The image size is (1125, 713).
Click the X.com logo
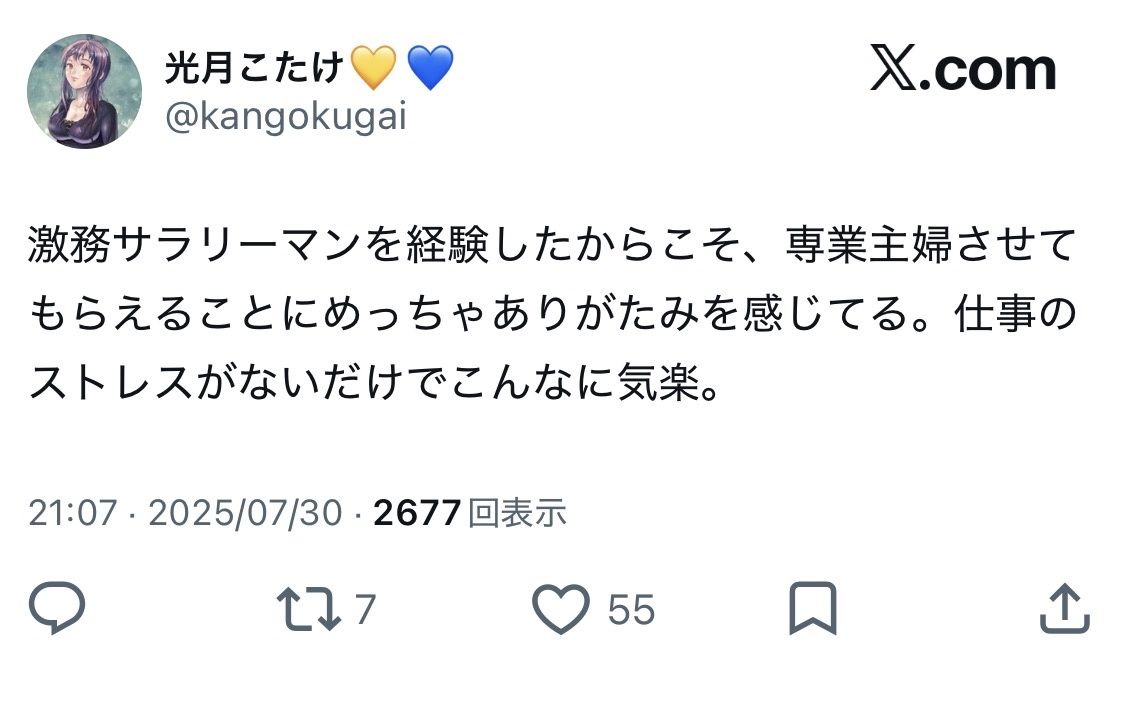point(963,68)
